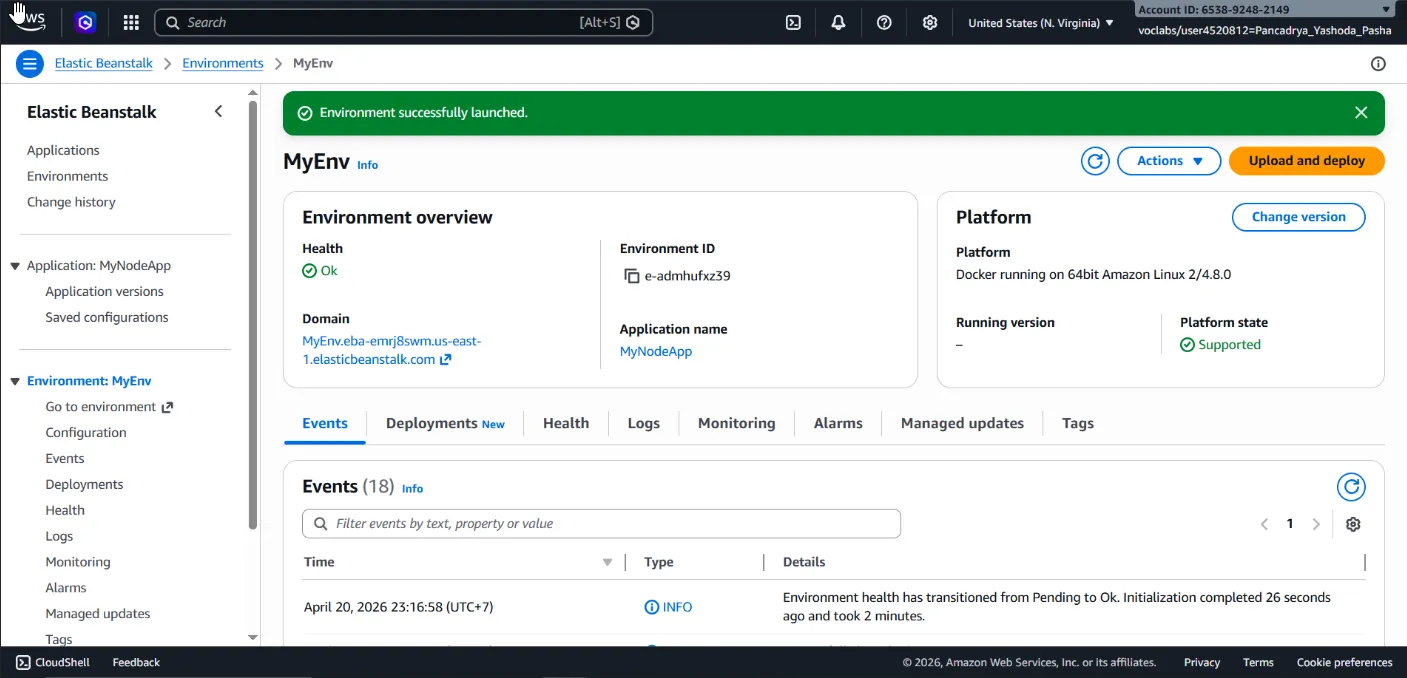This screenshot has width=1407, height=678.
Task: Open the settings gear in top bar
Action: pyautogui.click(x=930, y=22)
